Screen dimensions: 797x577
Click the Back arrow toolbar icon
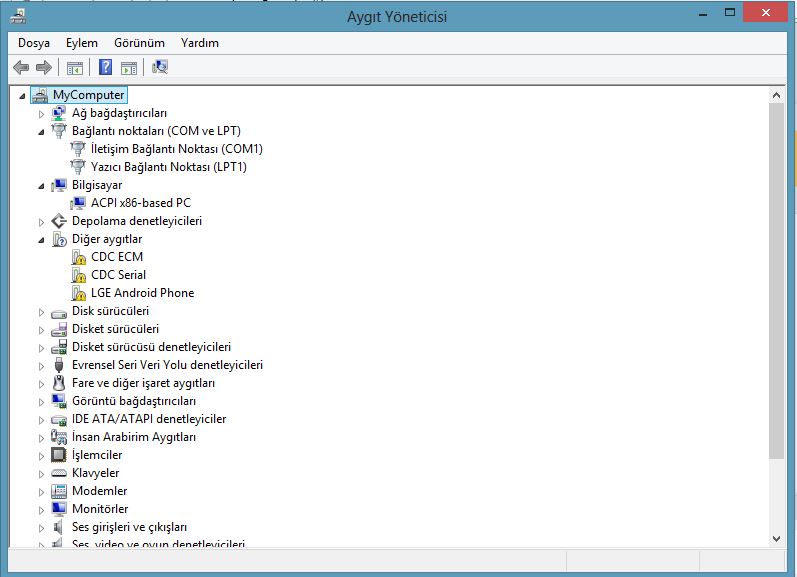(x=21, y=67)
